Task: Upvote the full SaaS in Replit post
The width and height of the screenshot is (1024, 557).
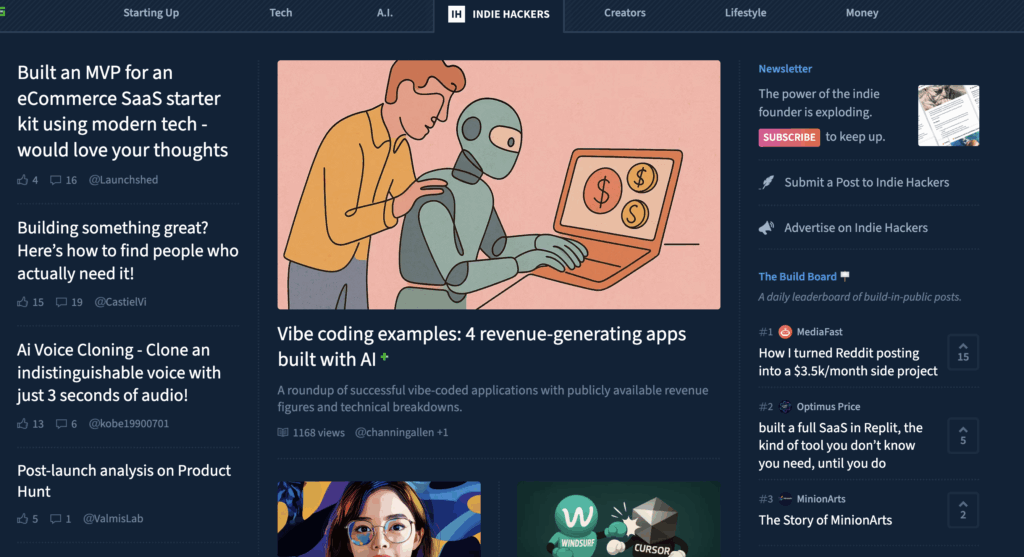Action: tap(963, 436)
